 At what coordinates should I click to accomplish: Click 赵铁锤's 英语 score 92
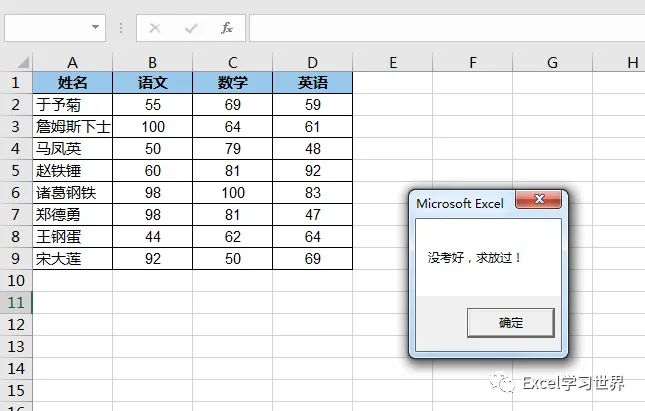coord(312,171)
